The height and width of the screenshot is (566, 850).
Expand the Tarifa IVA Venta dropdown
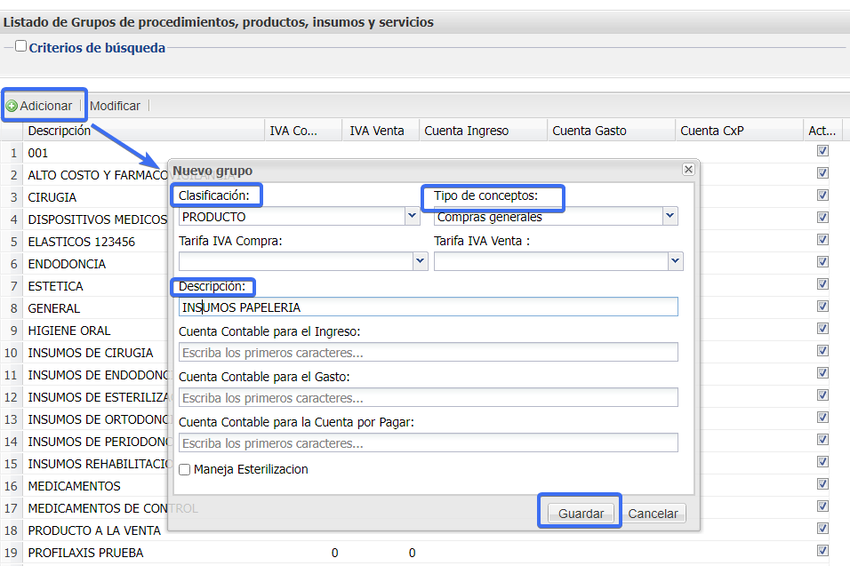[675, 261]
